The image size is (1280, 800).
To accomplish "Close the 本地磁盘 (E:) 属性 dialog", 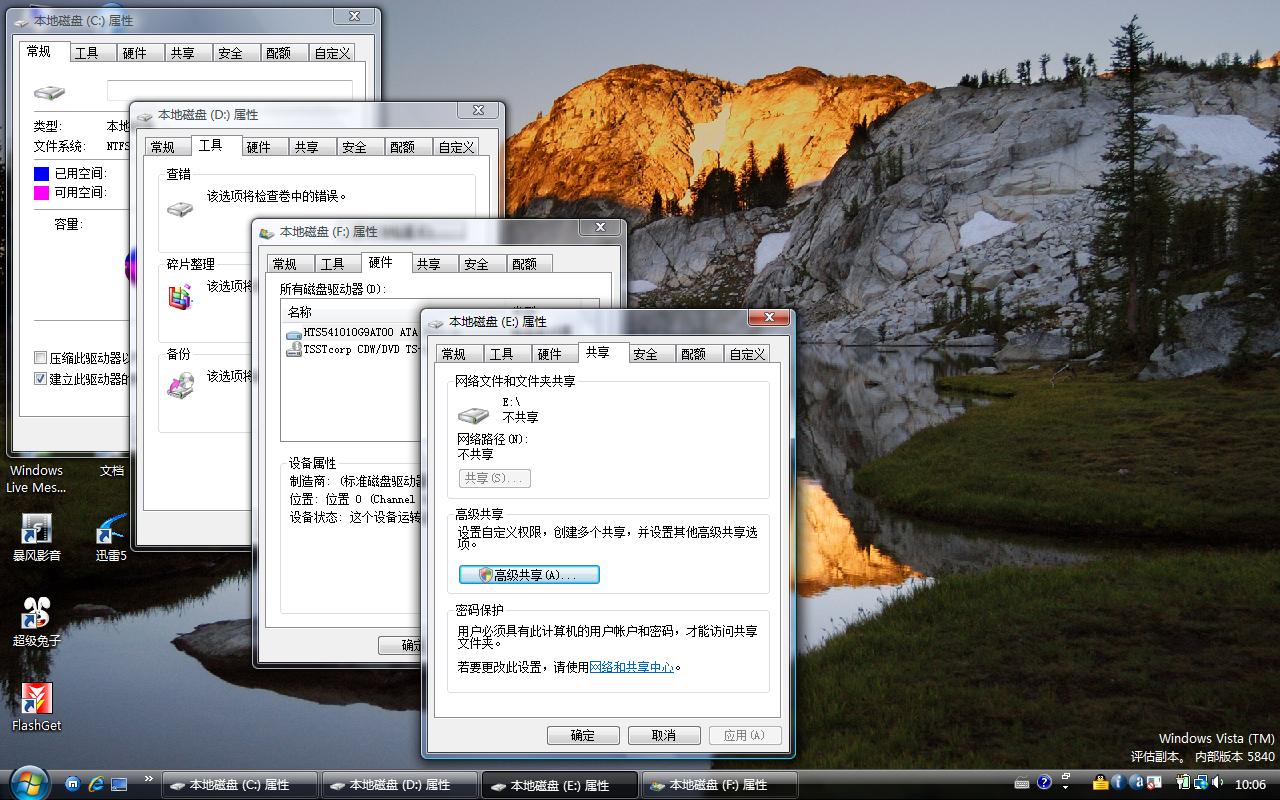I will pos(769,317).
